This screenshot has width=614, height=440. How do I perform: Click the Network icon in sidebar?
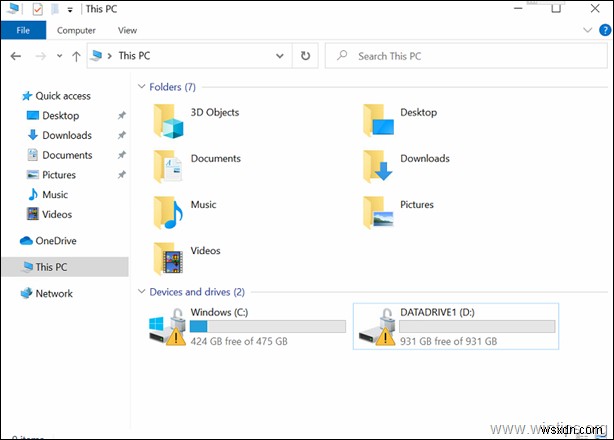[26, 293]
